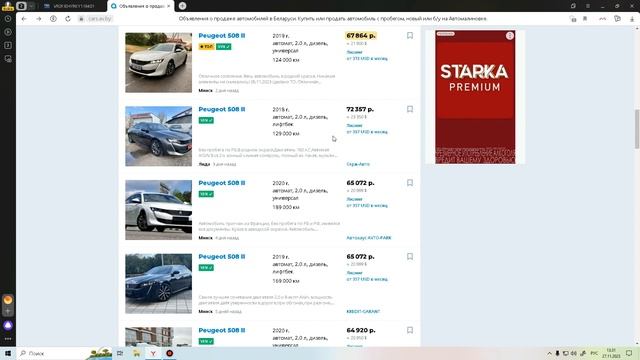Open the Peugeot 508 II with 169 000 km
The image size is (640, 360).
[x=222, y=256]
